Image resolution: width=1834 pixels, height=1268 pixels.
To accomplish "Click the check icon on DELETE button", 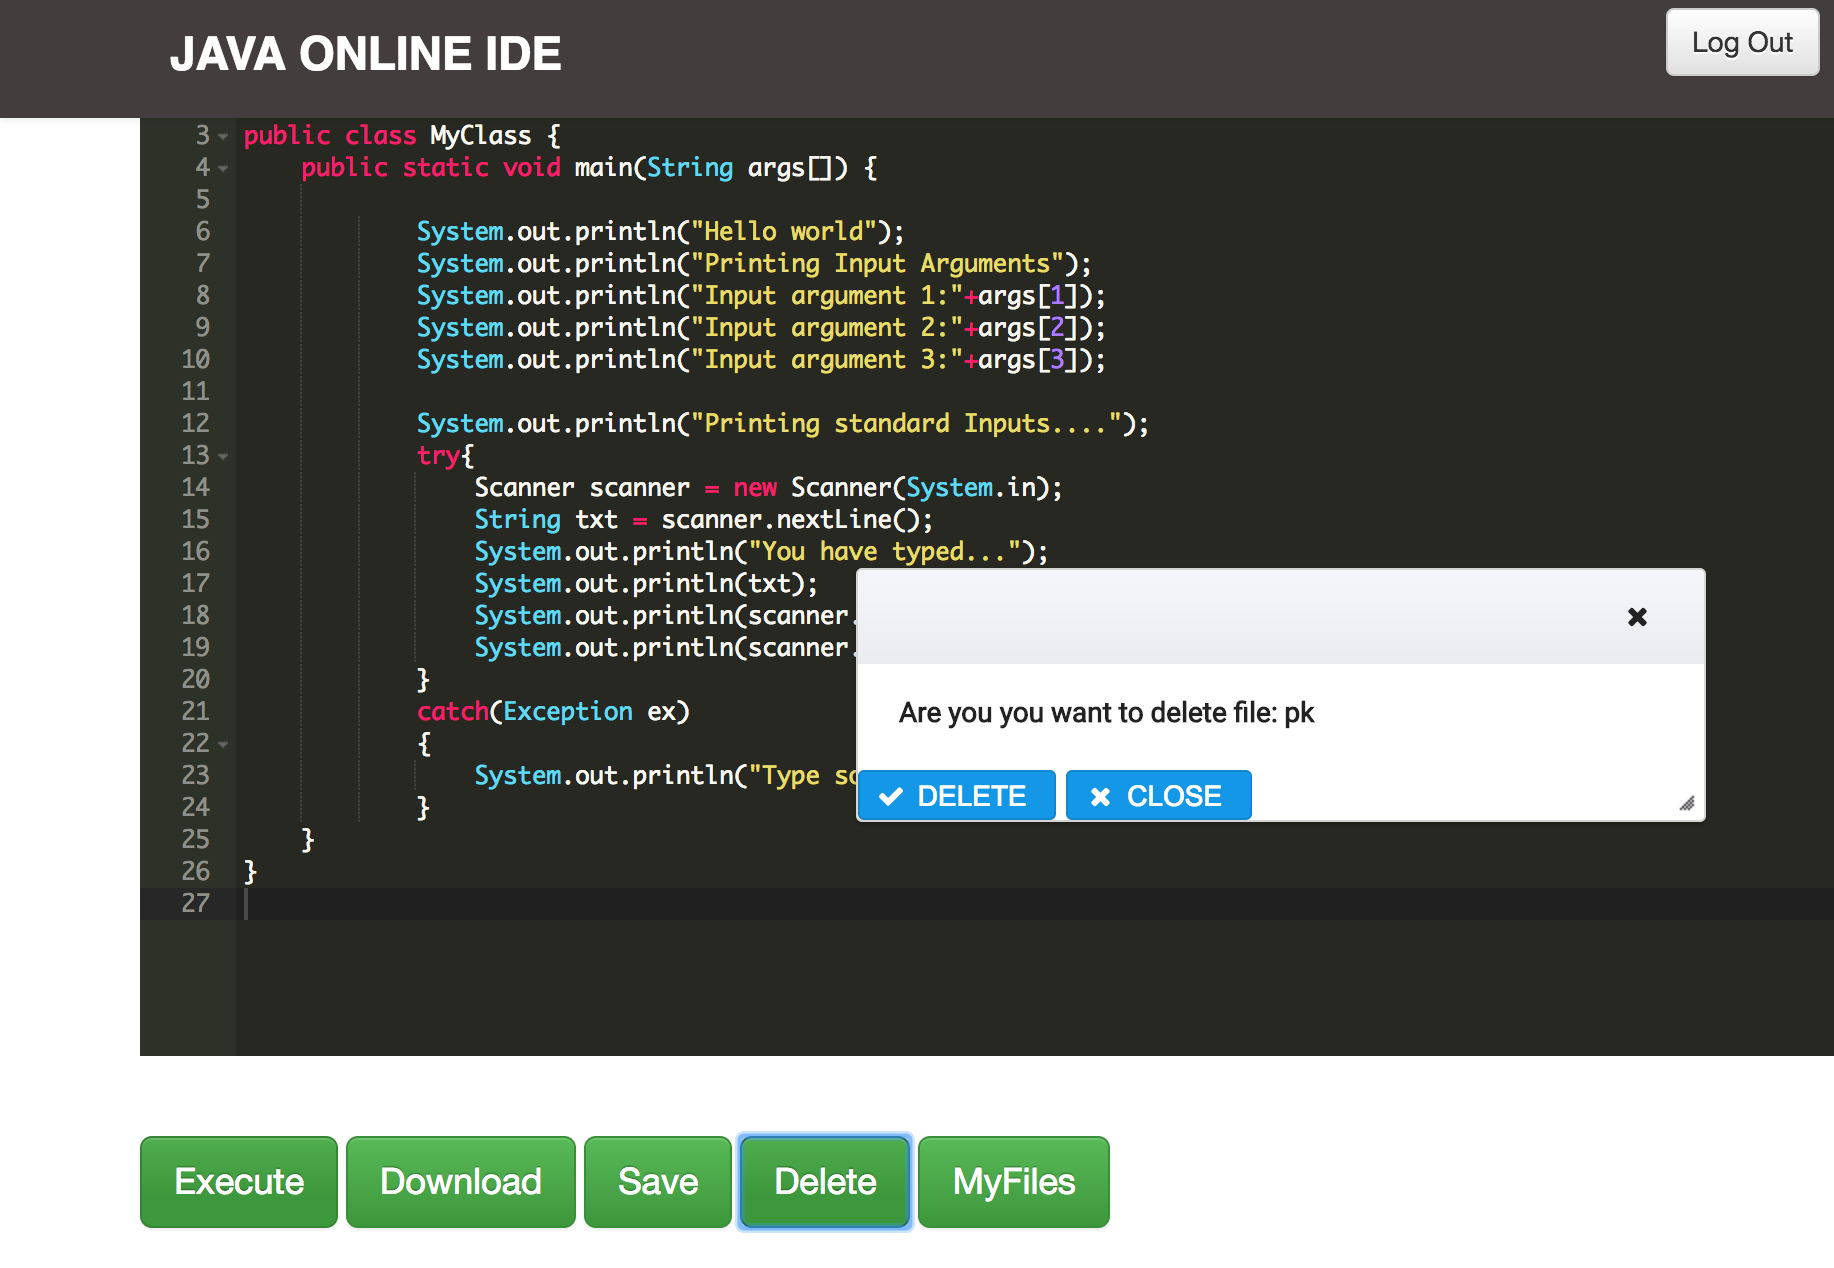I will 891,797.
